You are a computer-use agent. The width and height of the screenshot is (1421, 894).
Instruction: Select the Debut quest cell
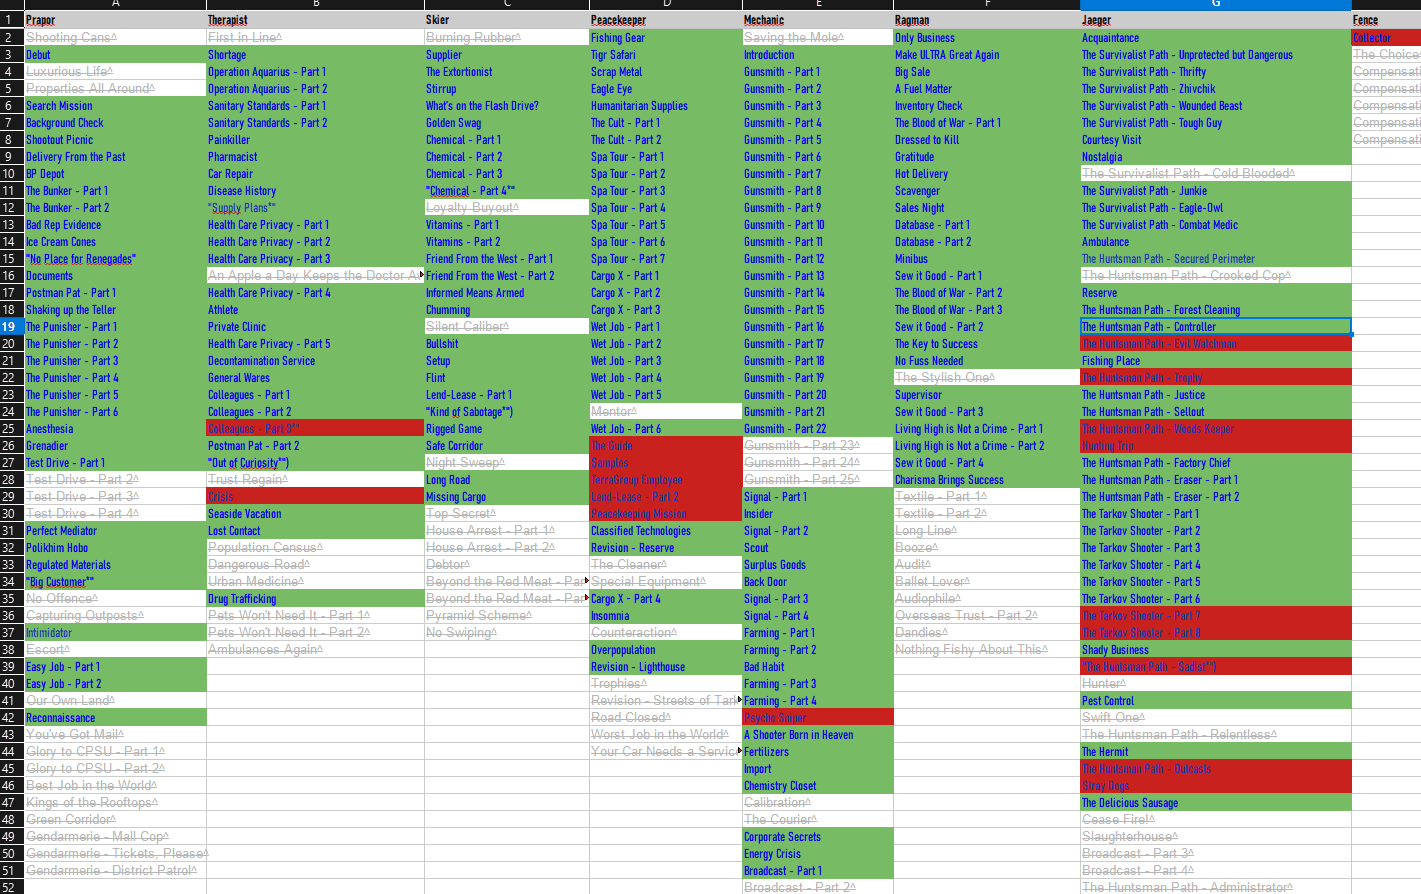click(x=115, y=55)
